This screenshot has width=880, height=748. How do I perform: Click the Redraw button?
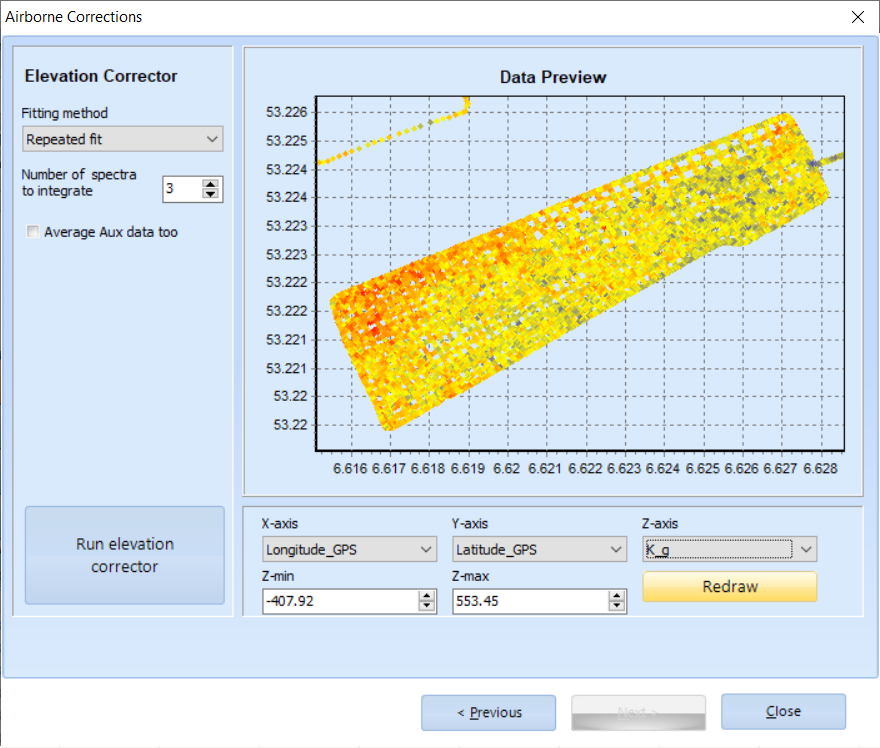[x=729, y=587]
